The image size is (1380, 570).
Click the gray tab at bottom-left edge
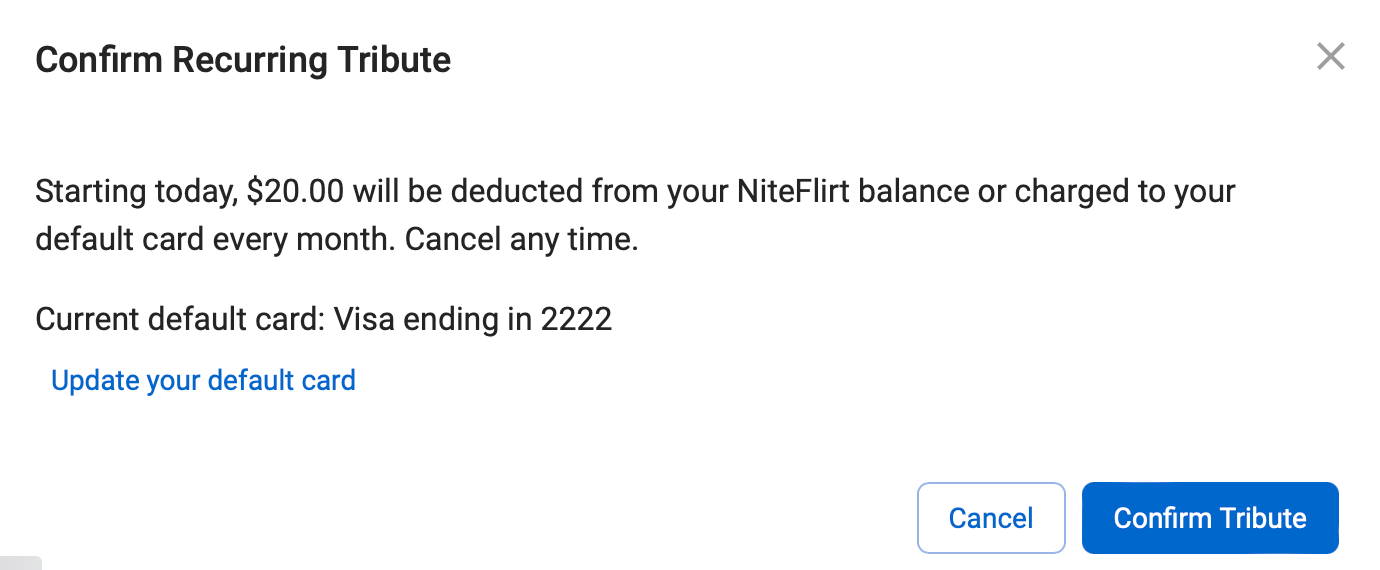tap(20, 563)
